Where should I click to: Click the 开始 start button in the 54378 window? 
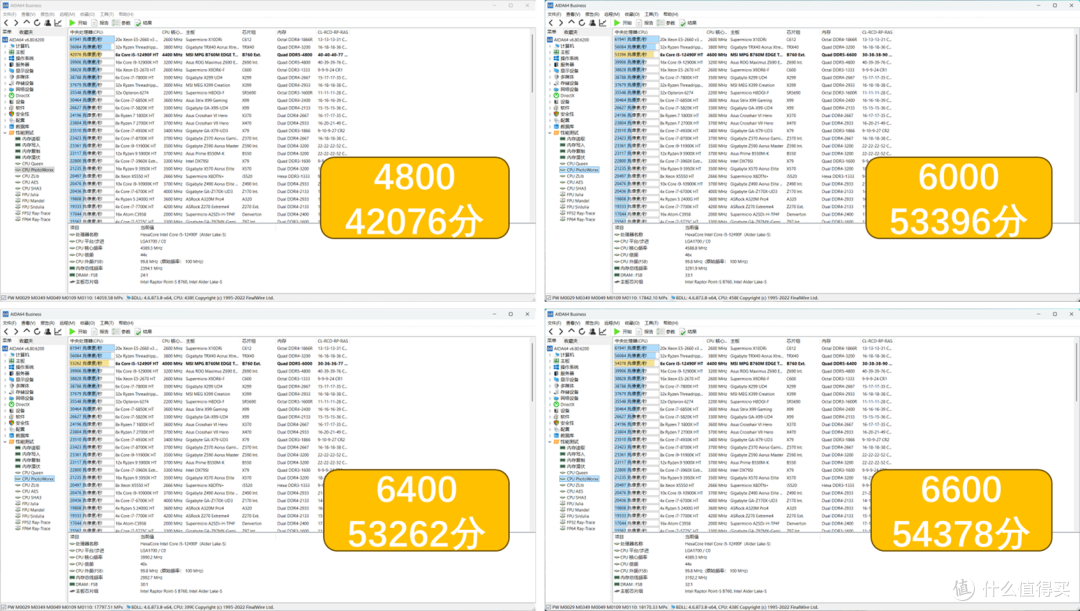[623, 331]
